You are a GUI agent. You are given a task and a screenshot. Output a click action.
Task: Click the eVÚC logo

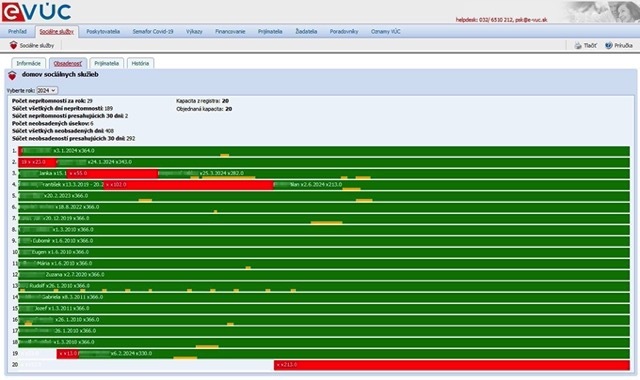pos(36,11)
